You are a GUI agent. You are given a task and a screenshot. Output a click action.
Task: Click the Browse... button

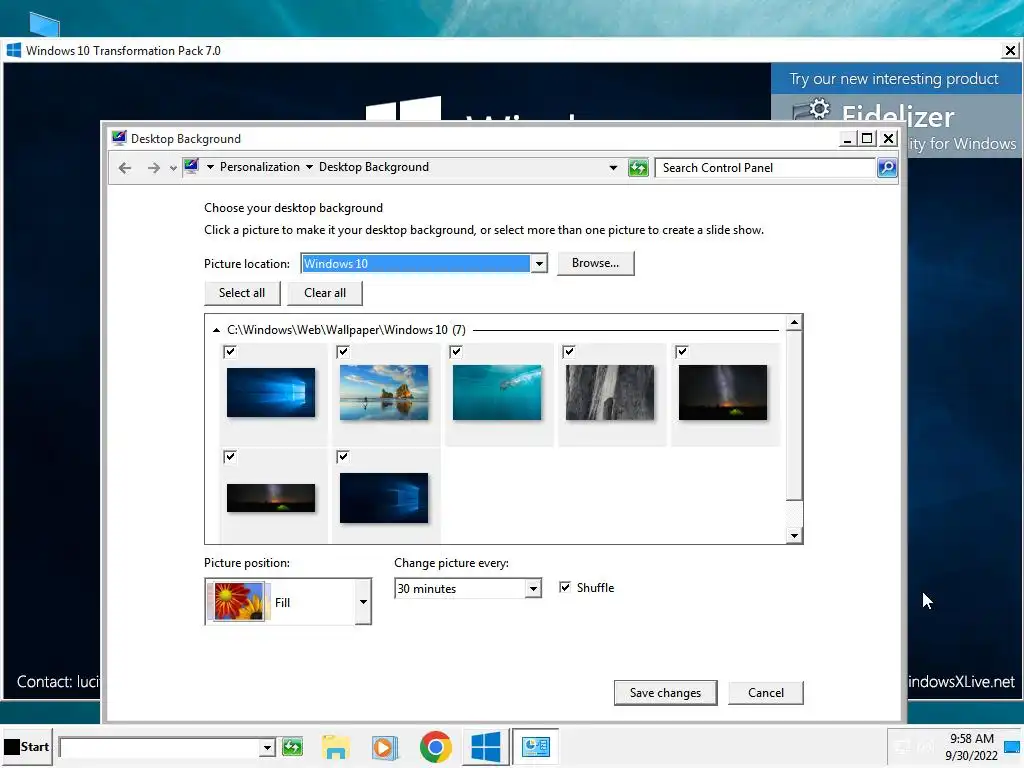(x=596, y=263)
